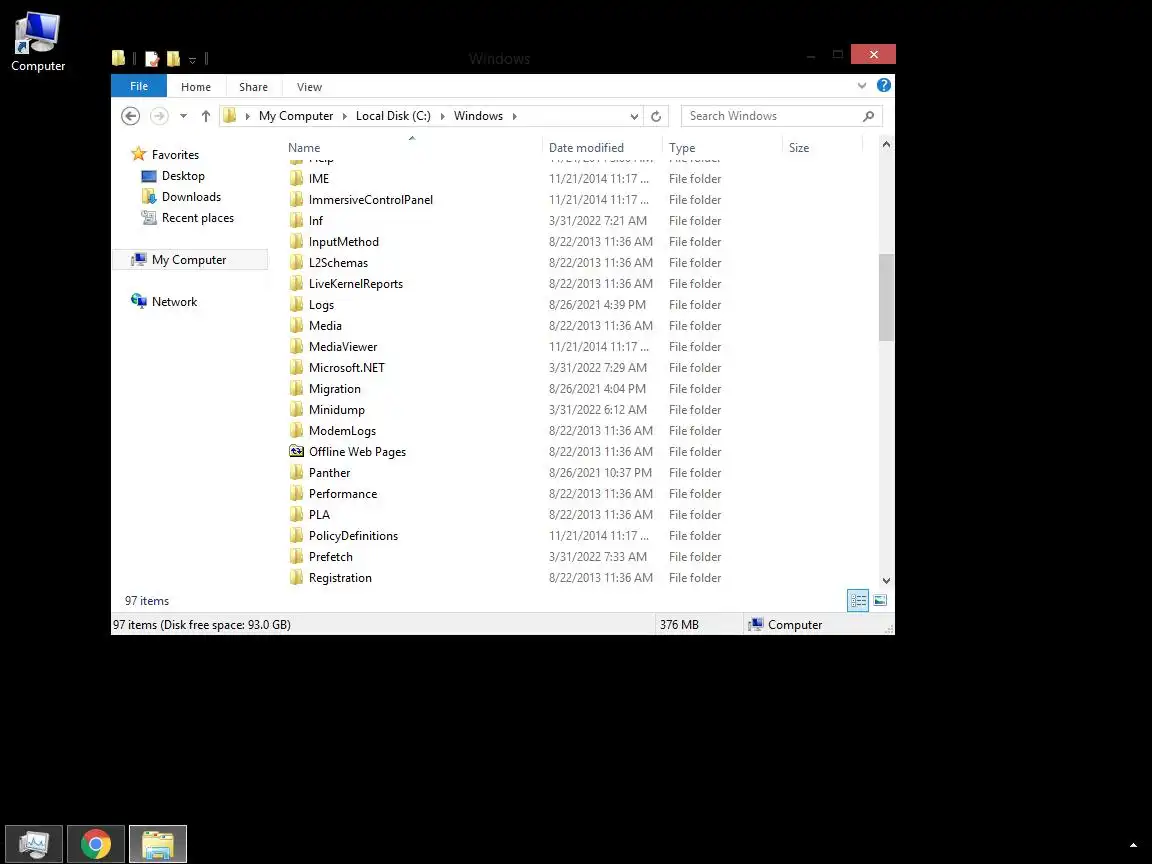The width and height of the screenshot is (1152, 864).
Task: Sort by Size column header
Action: tap(799, 148)
